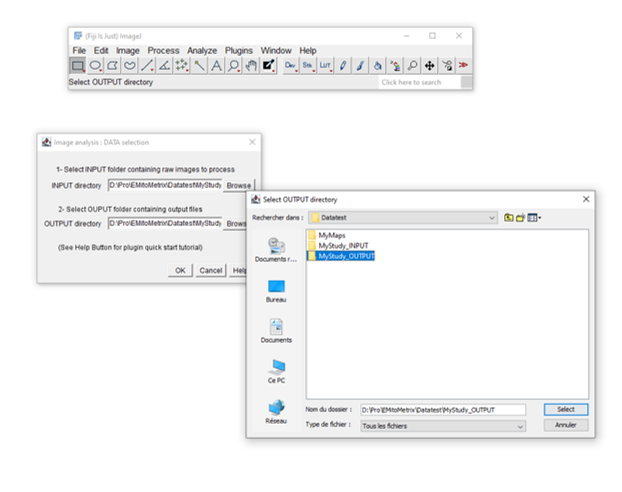Image resolution: width=622 pixels, height=492 pixels.
Task: Open the Plugins menu
Action: coord(239,50)
